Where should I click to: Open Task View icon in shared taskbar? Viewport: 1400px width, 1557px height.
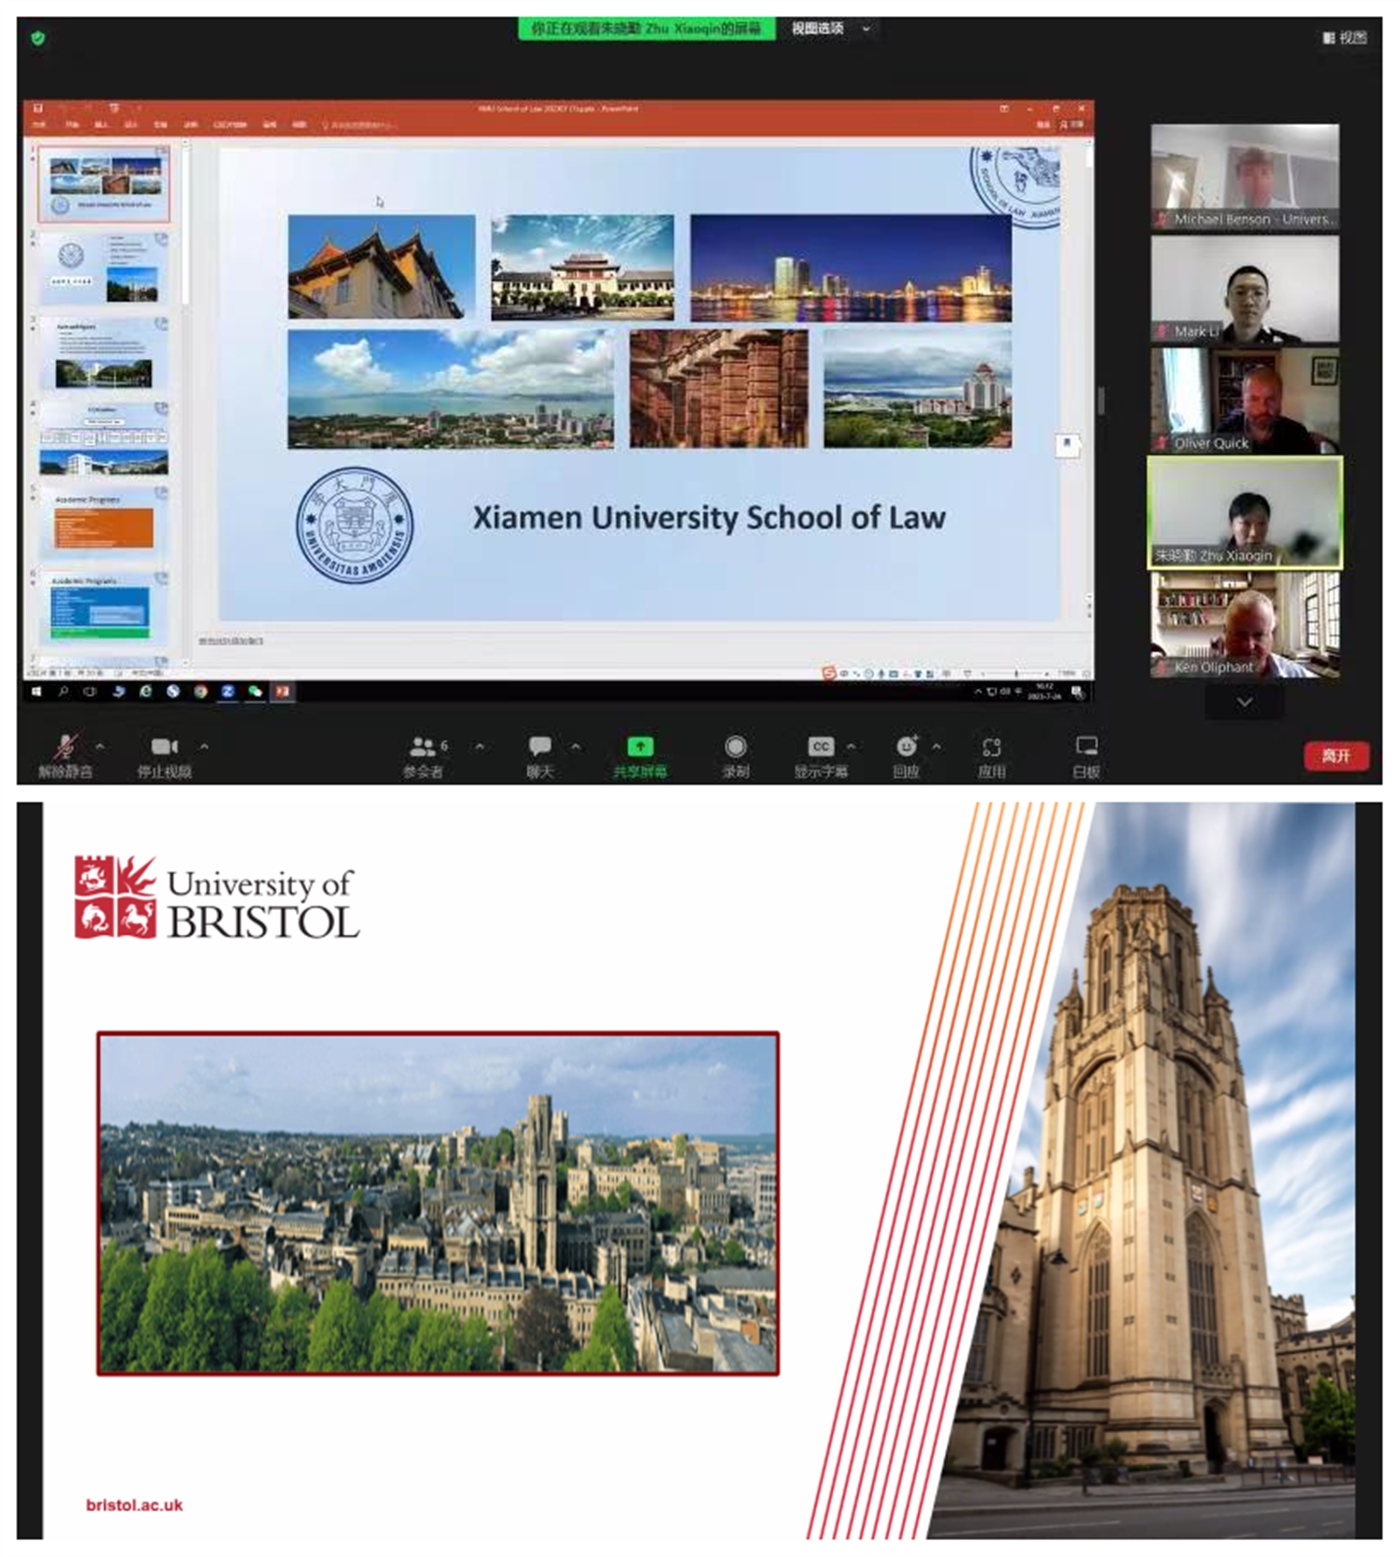(90, 691)
